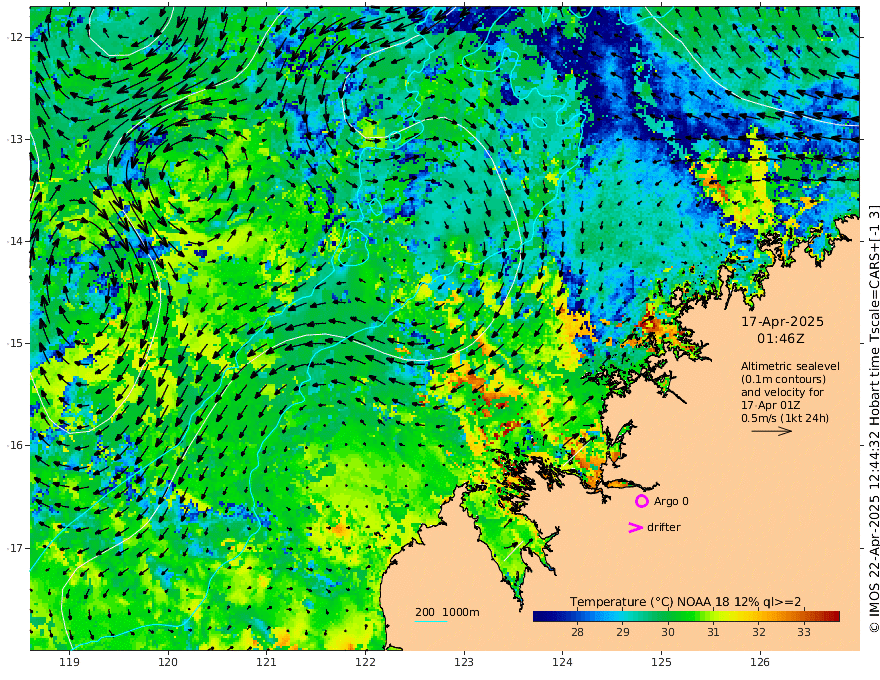
Task: Click the '200 1000m' depth legend text
Action: point(447,612)
